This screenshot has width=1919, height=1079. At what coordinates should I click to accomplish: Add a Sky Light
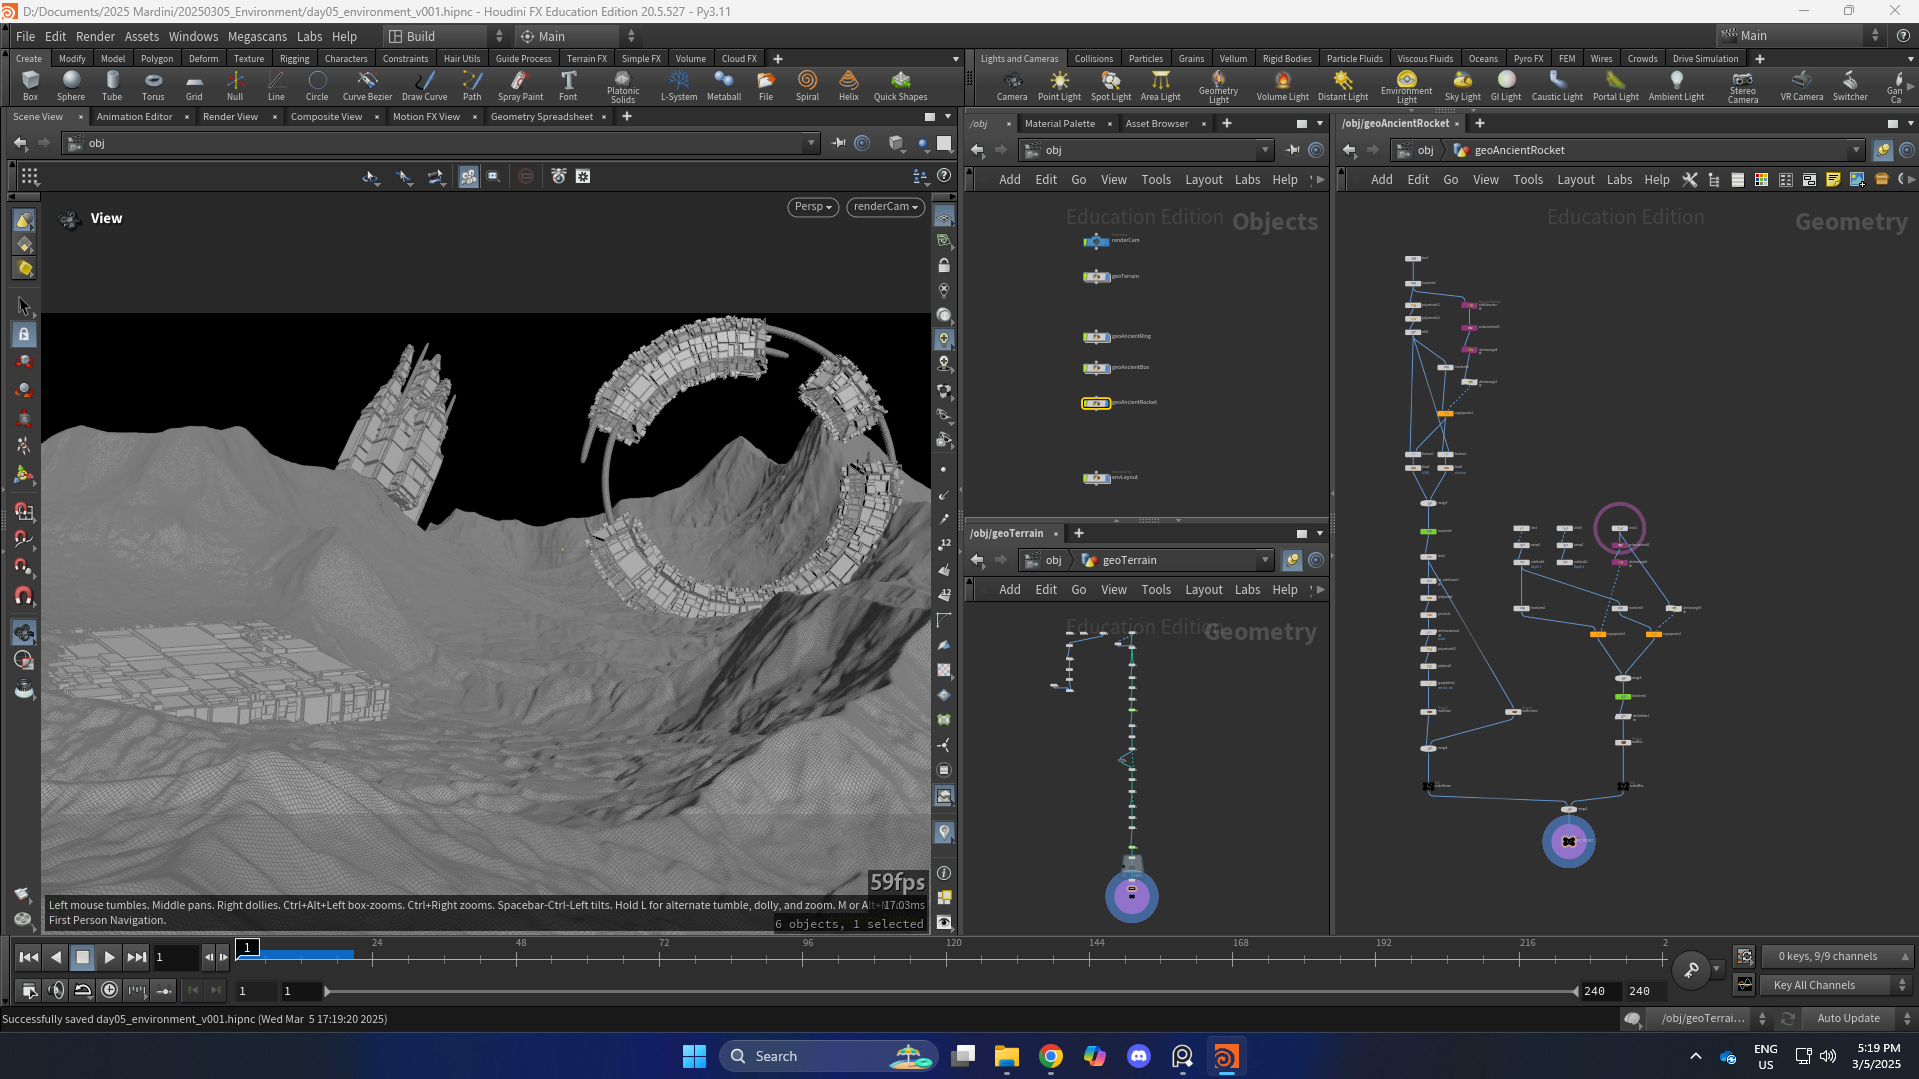click(x=1463, y=85)
